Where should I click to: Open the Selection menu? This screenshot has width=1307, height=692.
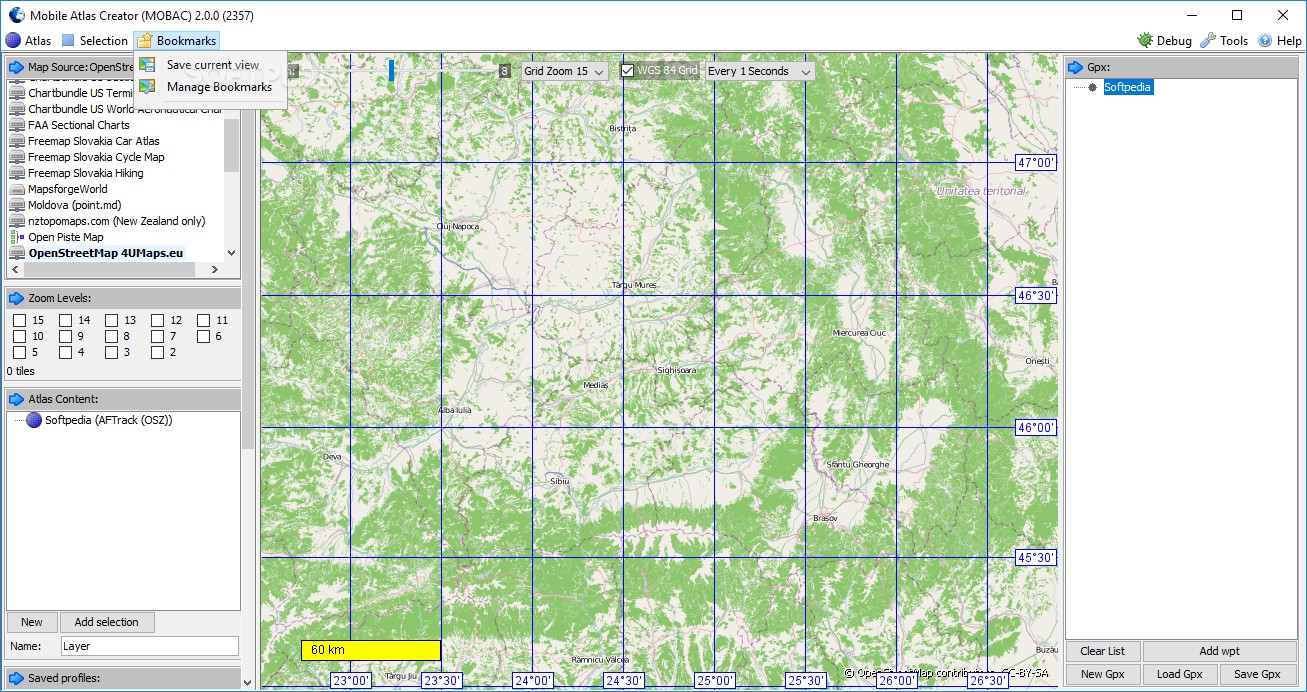(x=95, y=41)
